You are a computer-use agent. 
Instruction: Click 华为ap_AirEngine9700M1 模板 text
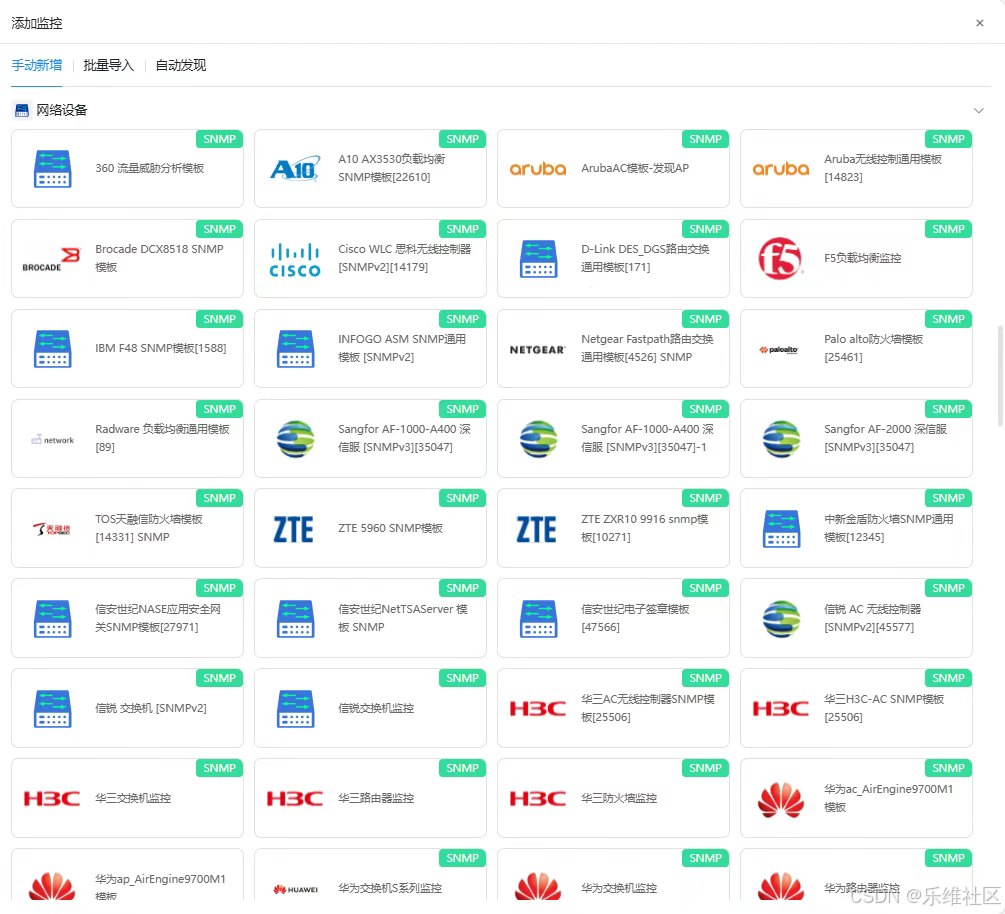160,887
